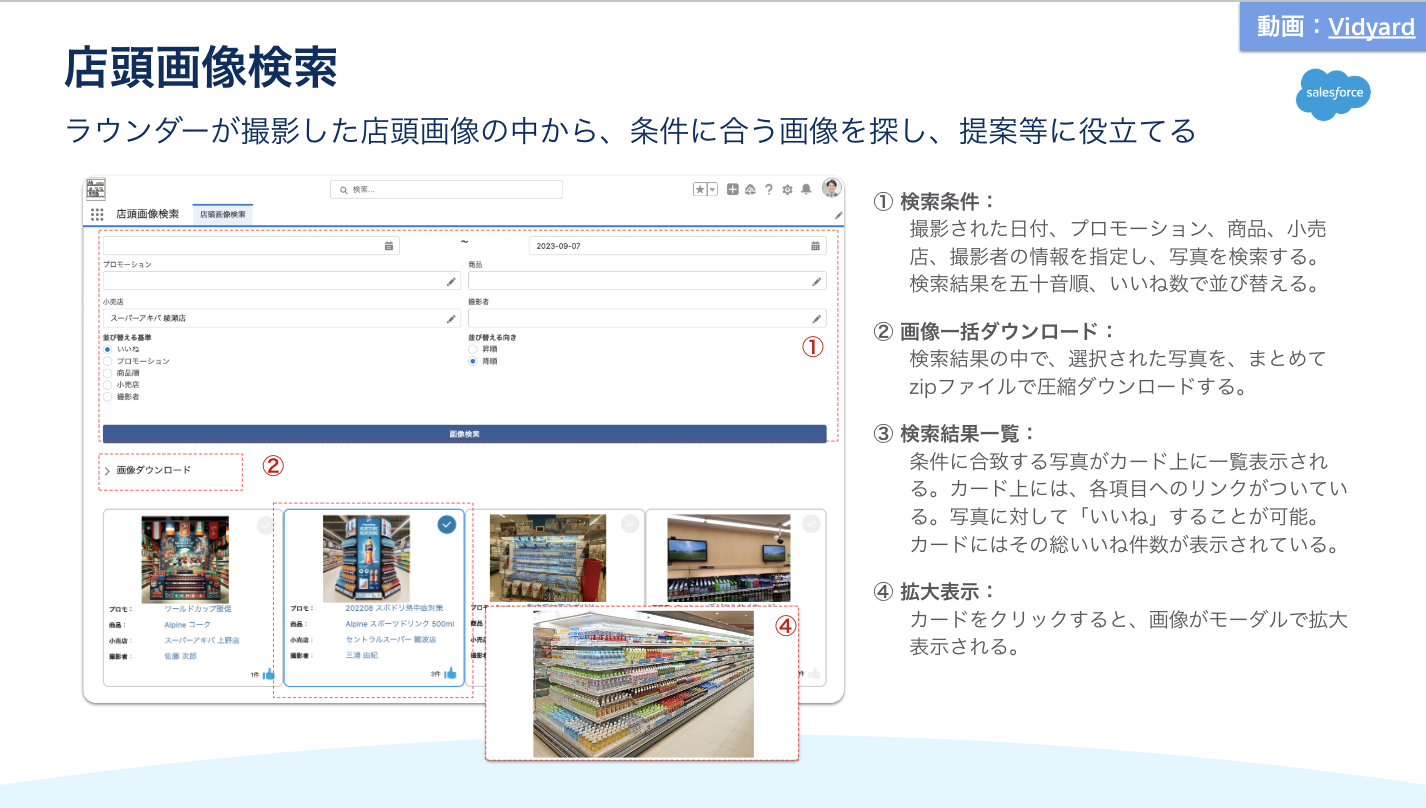Image resolution: width=1426 pixels, height=808 pixels.
Task: Click the 商品 lookup field
Action: coord(647,281)
